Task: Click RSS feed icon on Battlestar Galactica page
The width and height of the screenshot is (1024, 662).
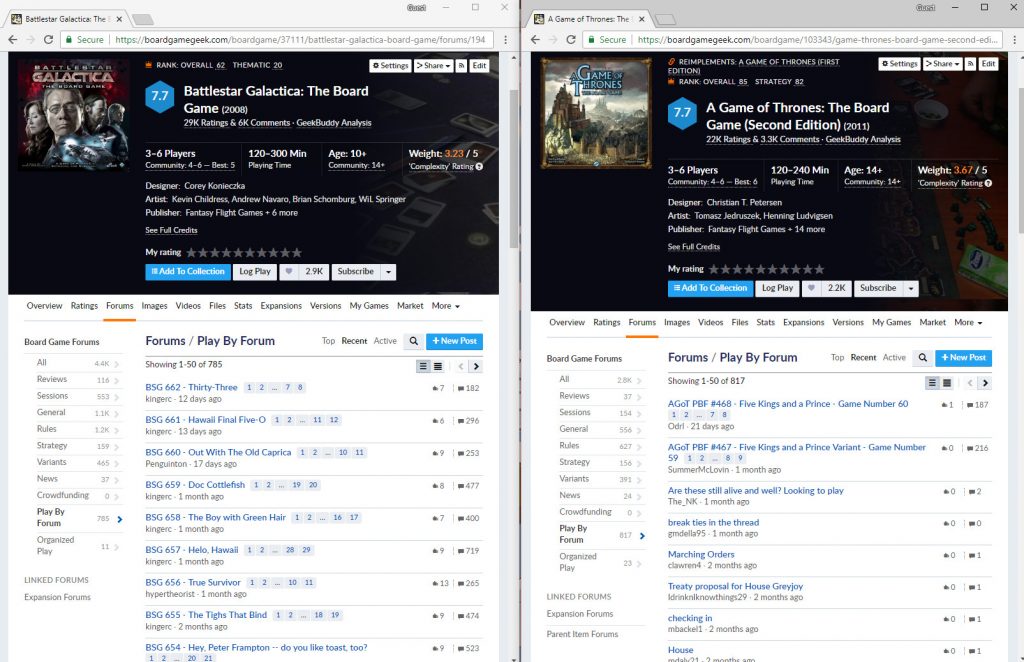Action: click(461, 65)
